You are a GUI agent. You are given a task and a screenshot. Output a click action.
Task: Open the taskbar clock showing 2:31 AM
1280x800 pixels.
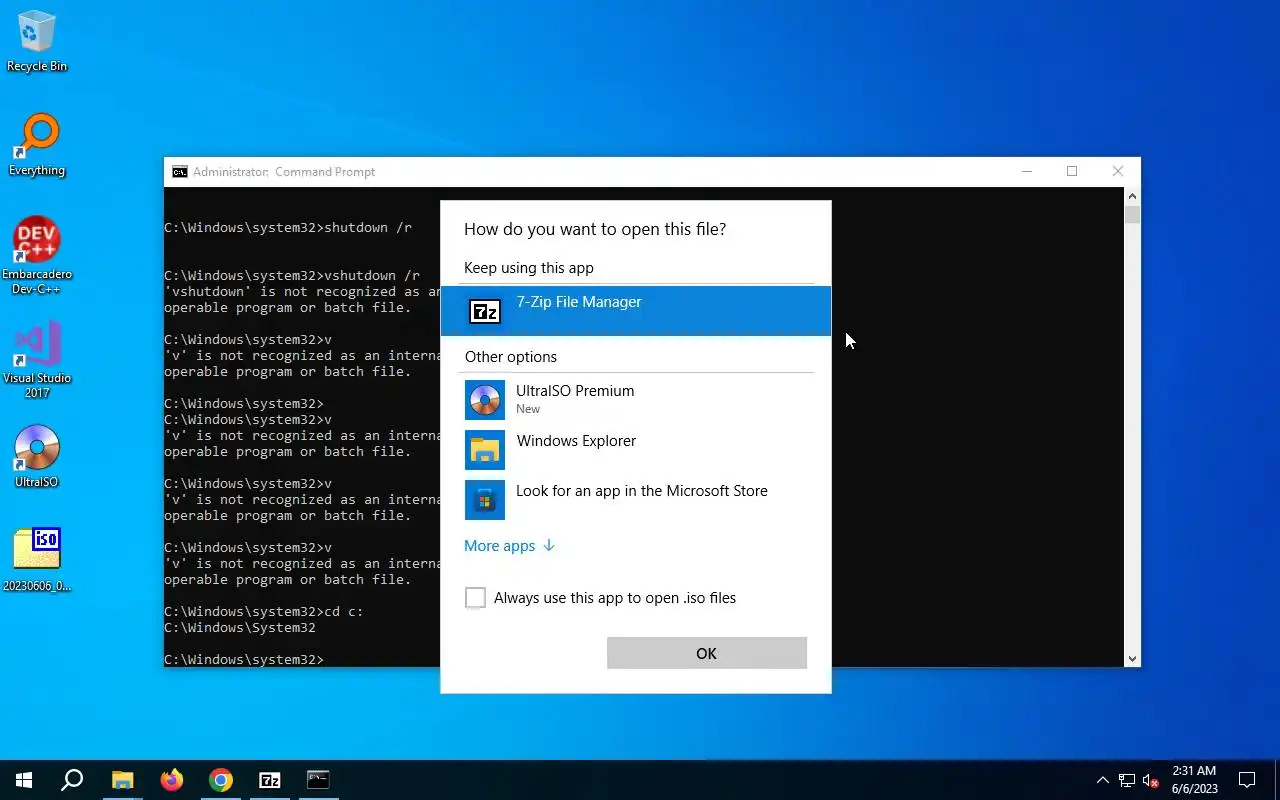pyautogui.click(x=1194, y=780)
